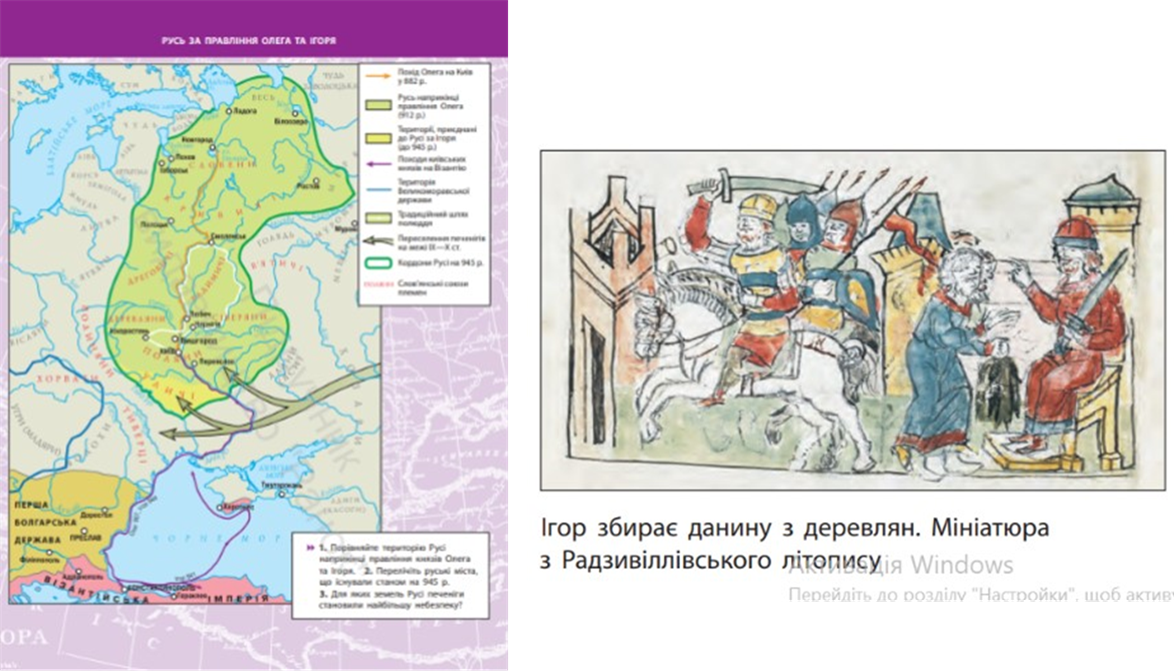This screenshot has width=1174, height=671.
Task: Click the poliuddia route legend swatch
Action: 378,218
